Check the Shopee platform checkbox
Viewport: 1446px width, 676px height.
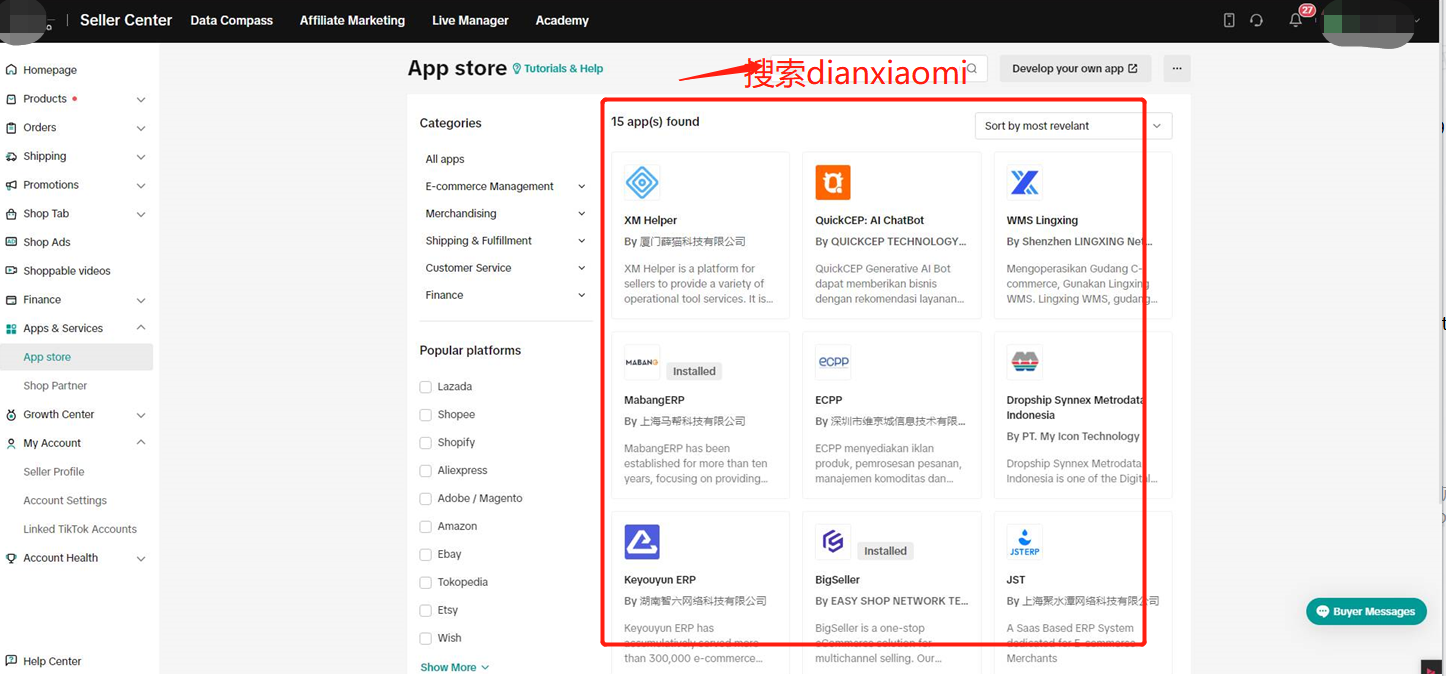click(426, 415)
